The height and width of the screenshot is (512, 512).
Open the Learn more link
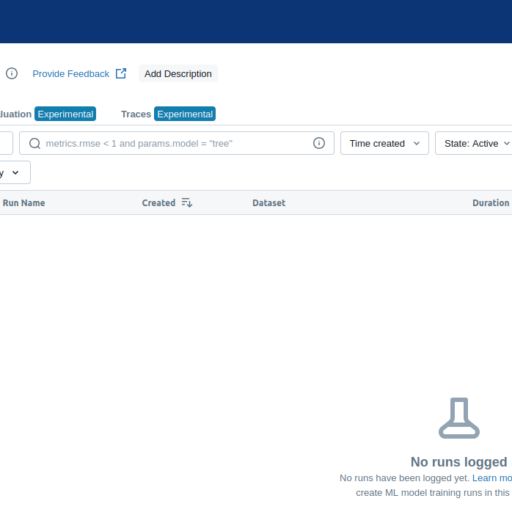click(x=492, y=478)
